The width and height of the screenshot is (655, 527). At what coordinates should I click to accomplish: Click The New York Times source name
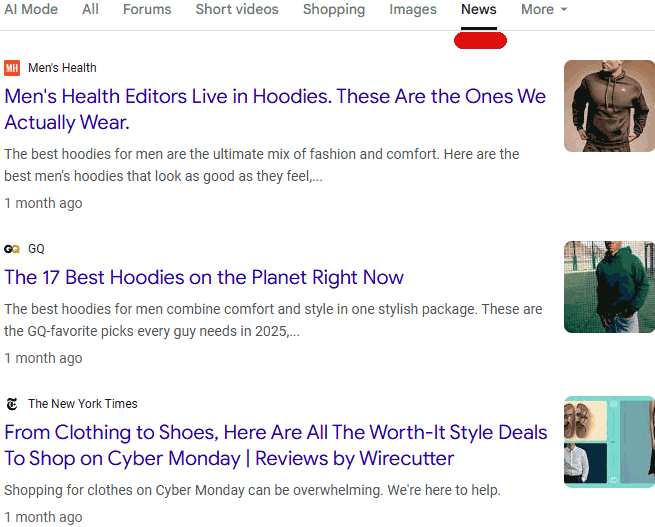pos(82,404)
